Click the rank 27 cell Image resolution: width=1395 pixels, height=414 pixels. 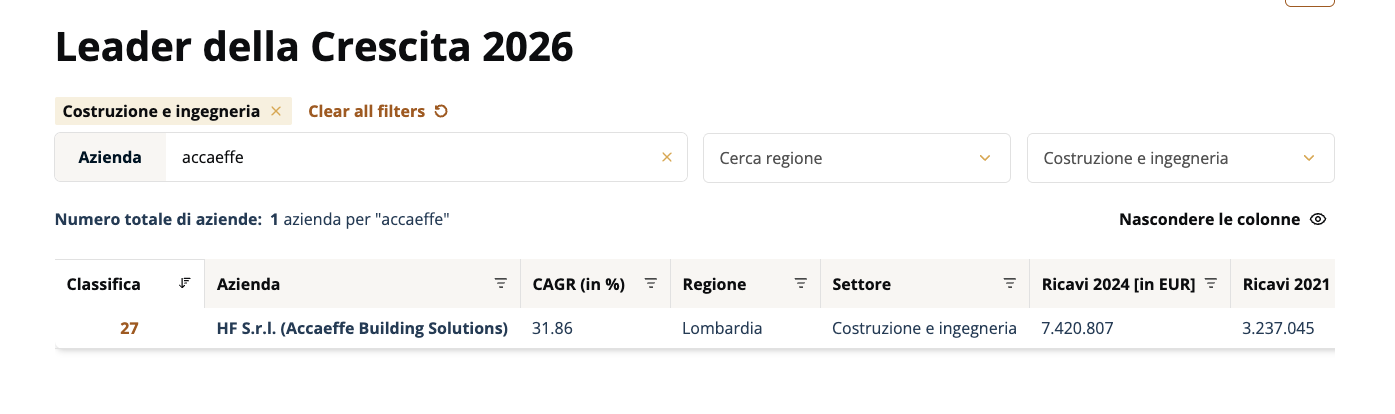(129, 328)
